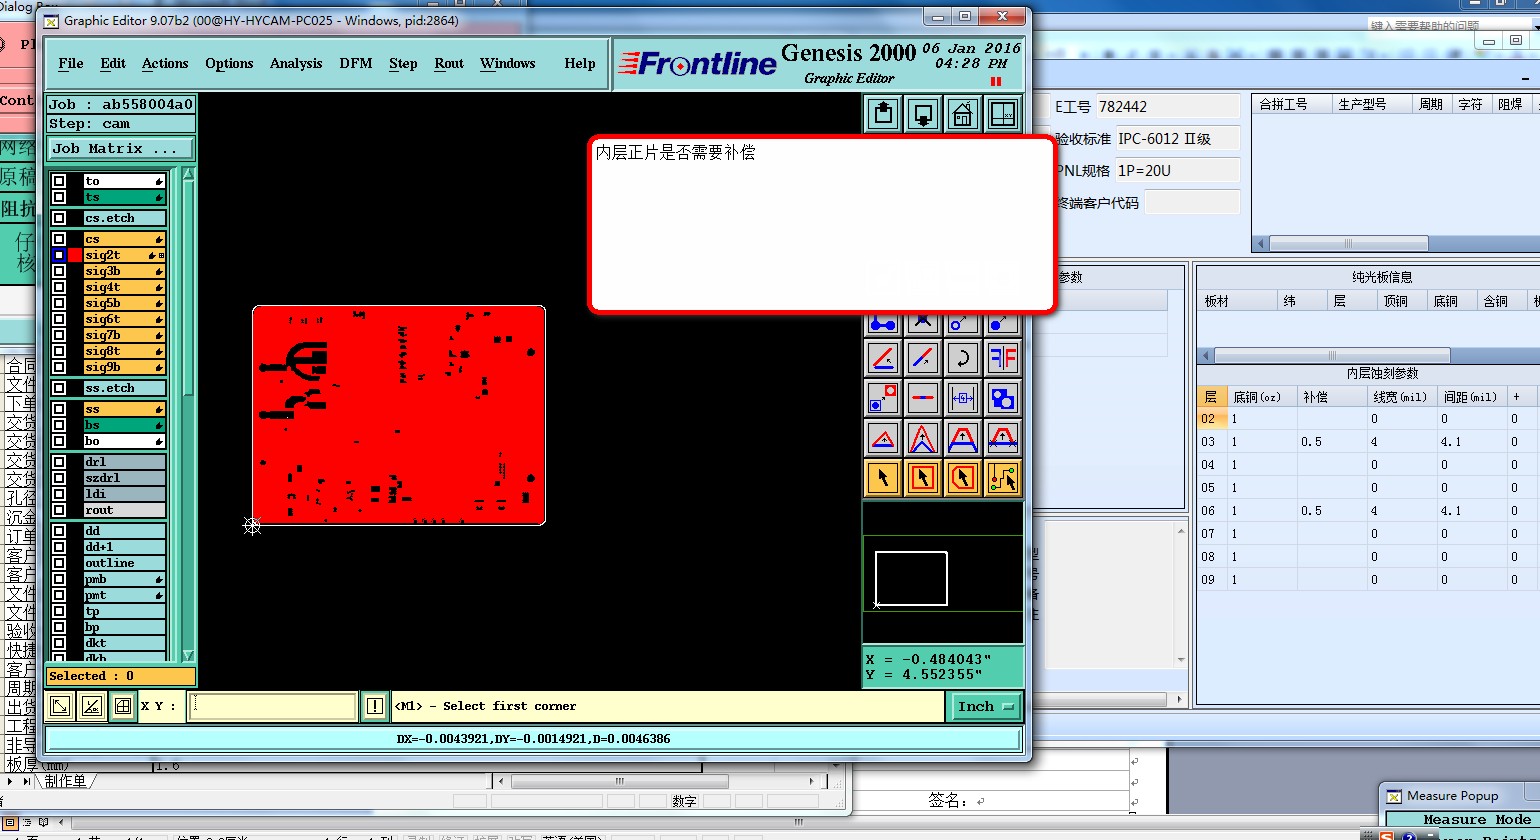Toggle the 'to' layer checkbox
Screen dimensions: 1540x840
(59, 181)
